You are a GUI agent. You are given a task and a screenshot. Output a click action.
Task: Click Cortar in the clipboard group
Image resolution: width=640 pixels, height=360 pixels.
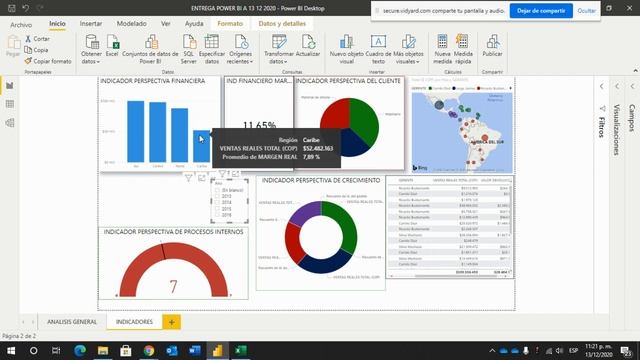[37, 39]
